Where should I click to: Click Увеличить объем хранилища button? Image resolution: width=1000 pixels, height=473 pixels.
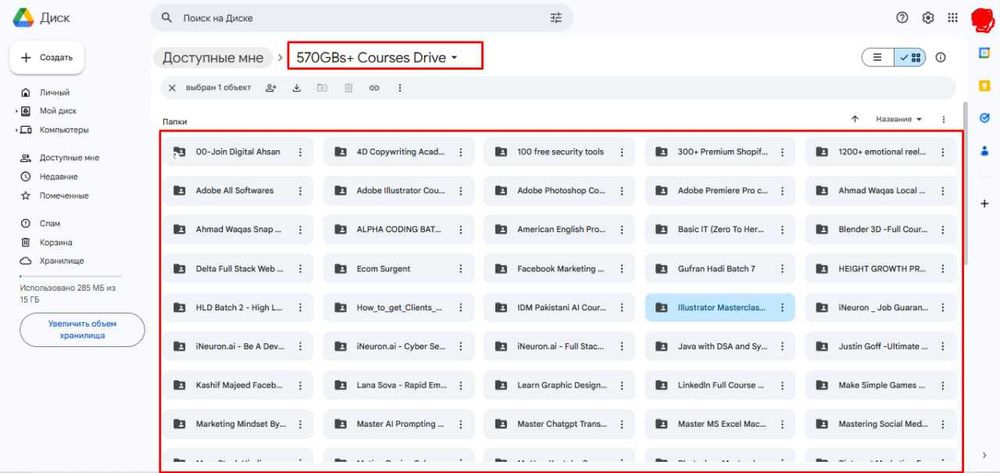coord(82,330)
